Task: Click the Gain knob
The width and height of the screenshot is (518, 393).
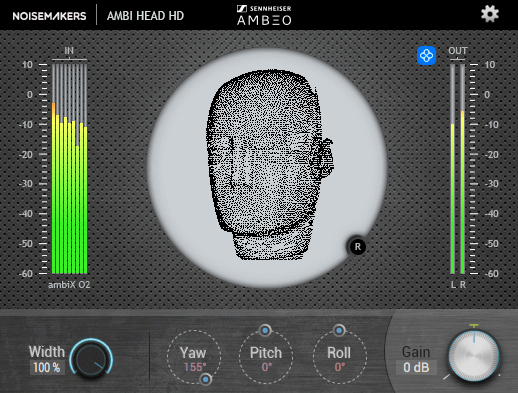Action: click(x=474, y=356)
